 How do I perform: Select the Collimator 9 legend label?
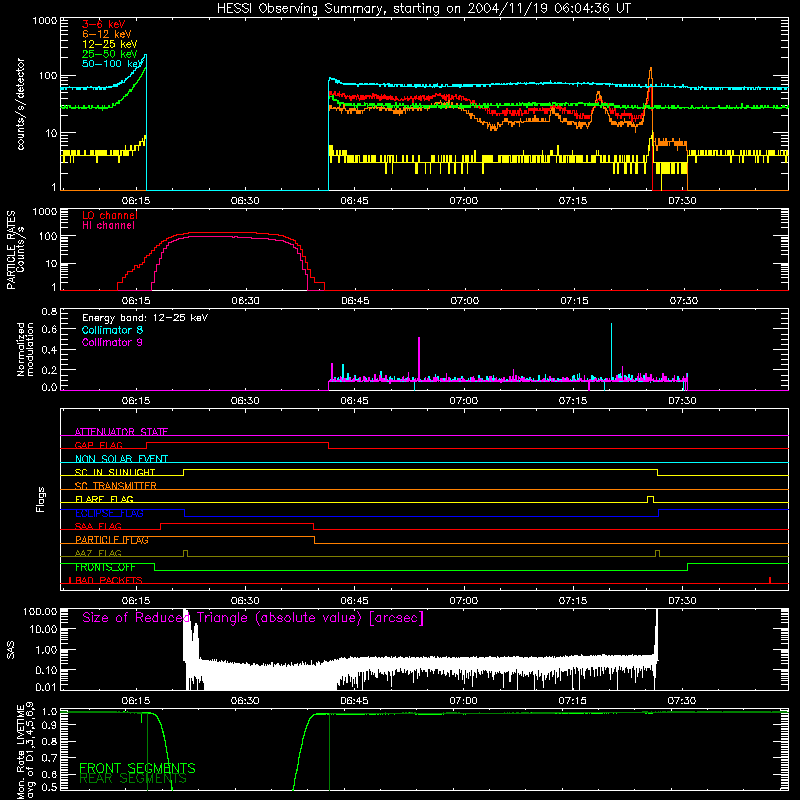[112, 342]
